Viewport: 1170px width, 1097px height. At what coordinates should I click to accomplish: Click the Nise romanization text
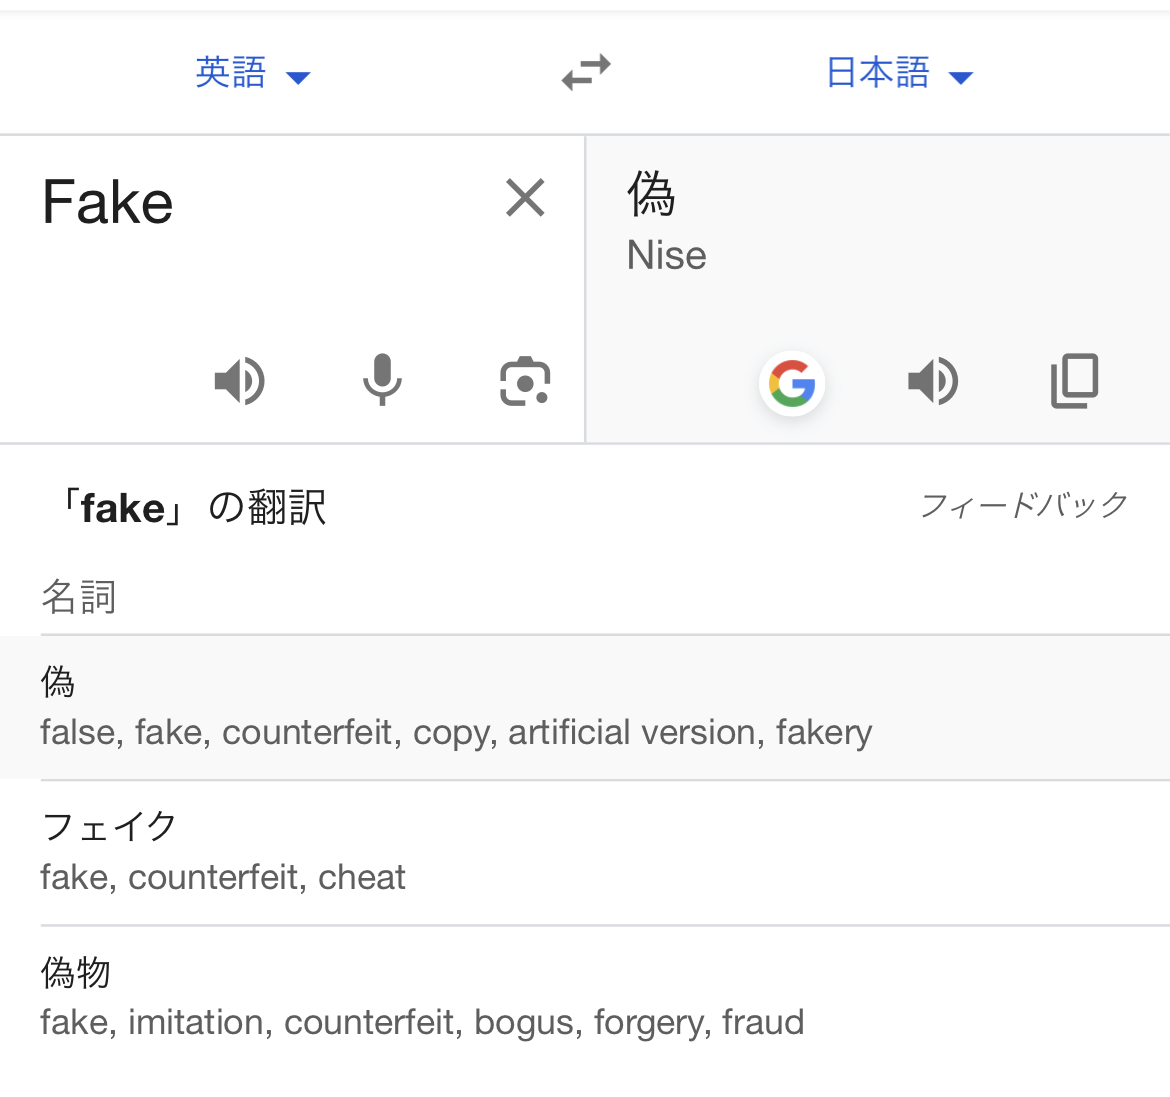tap(667, 256)
